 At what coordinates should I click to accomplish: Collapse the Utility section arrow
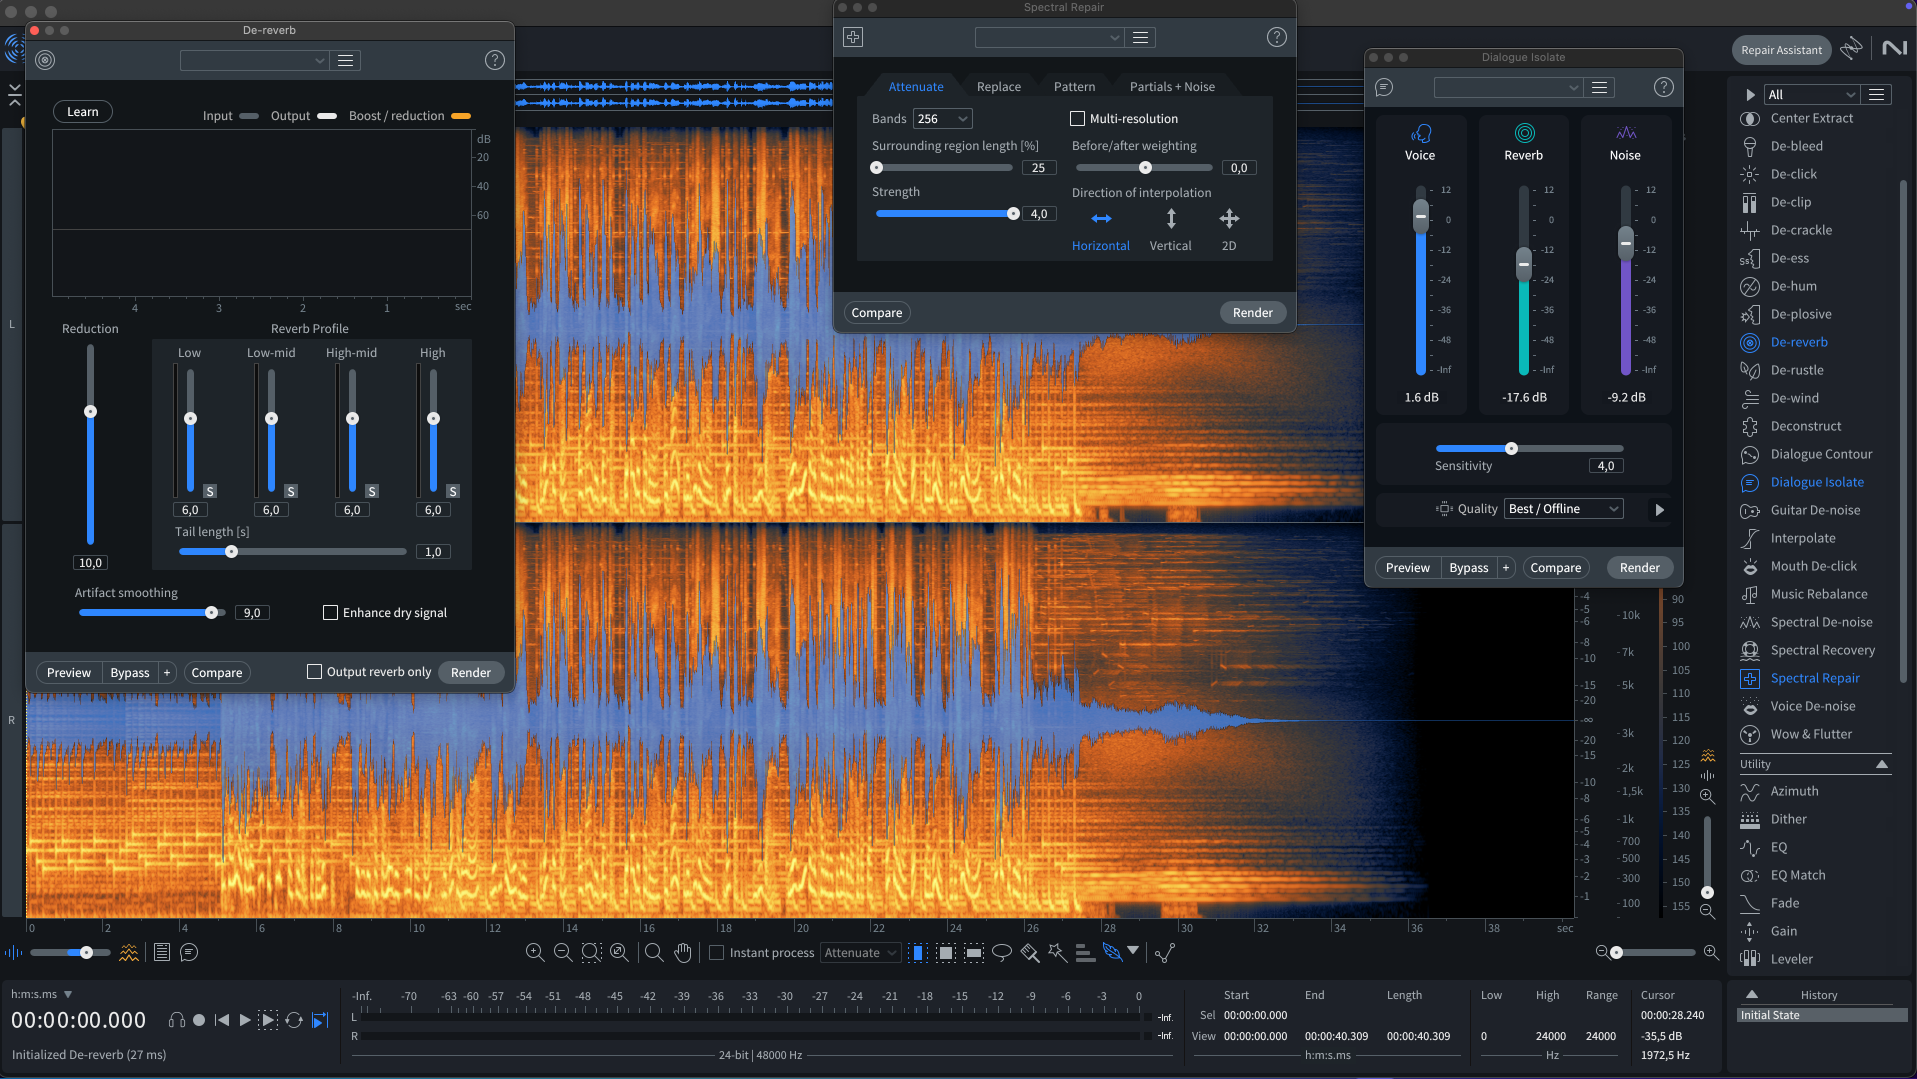pyautogui.click(x=1882, y=764)
